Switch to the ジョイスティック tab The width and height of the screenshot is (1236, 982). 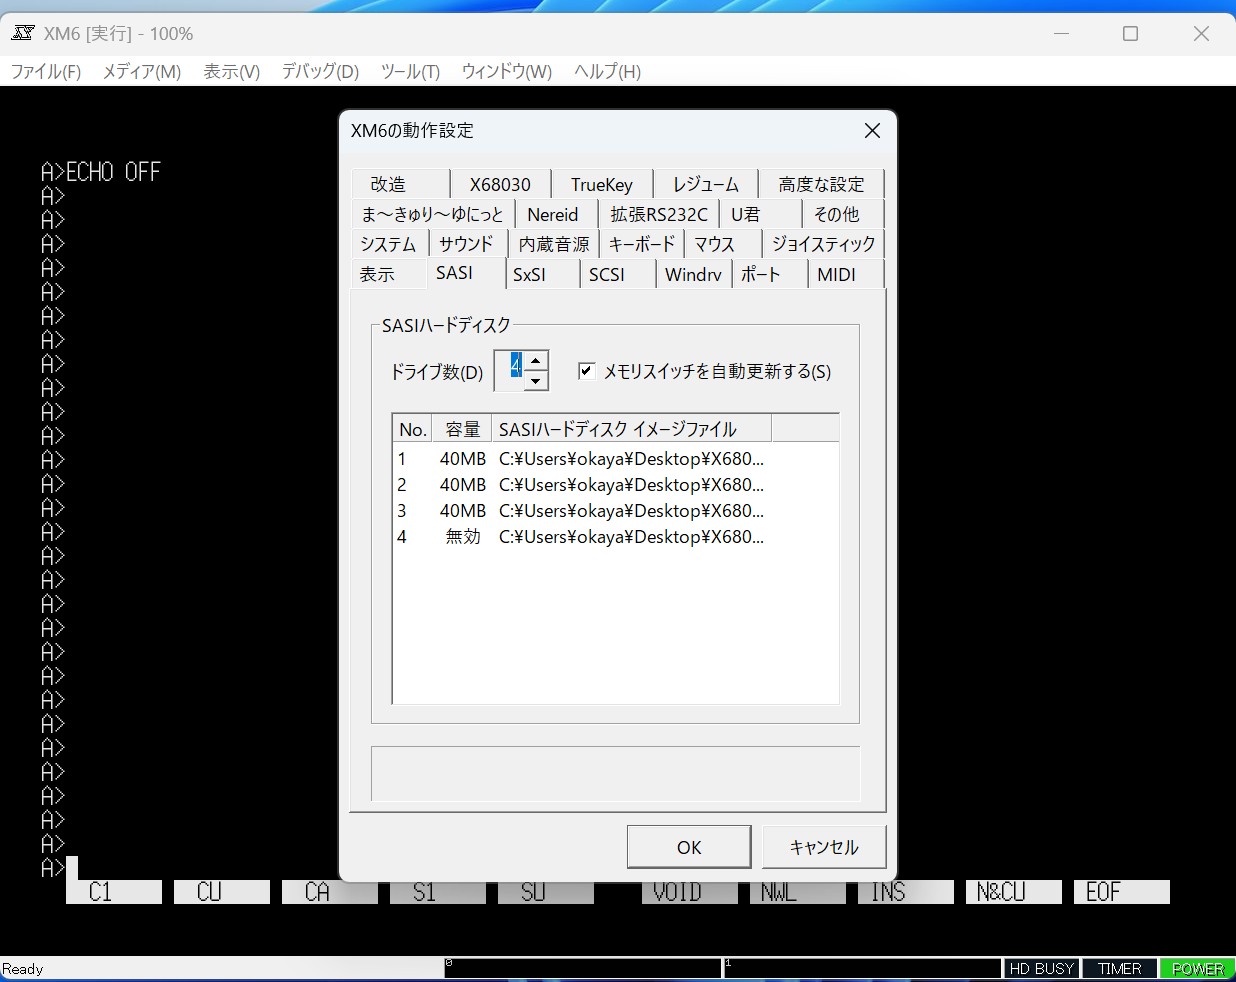(823, 244)
